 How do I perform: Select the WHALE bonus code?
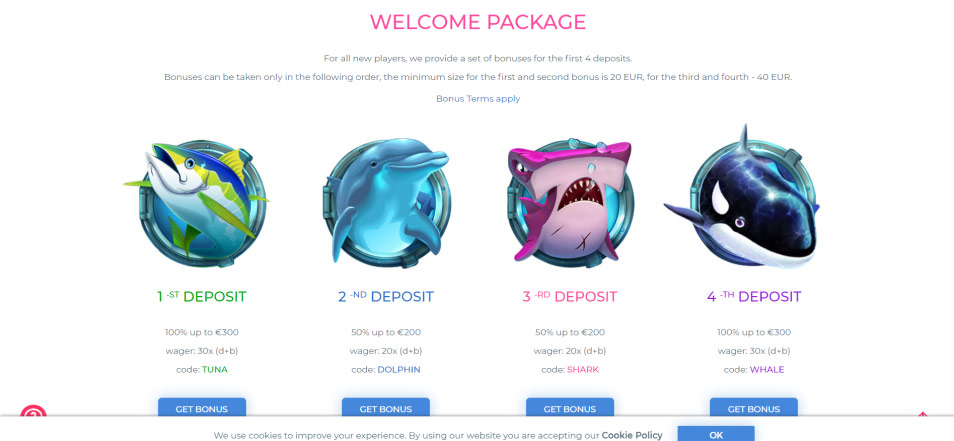click(x=767, y=369)
